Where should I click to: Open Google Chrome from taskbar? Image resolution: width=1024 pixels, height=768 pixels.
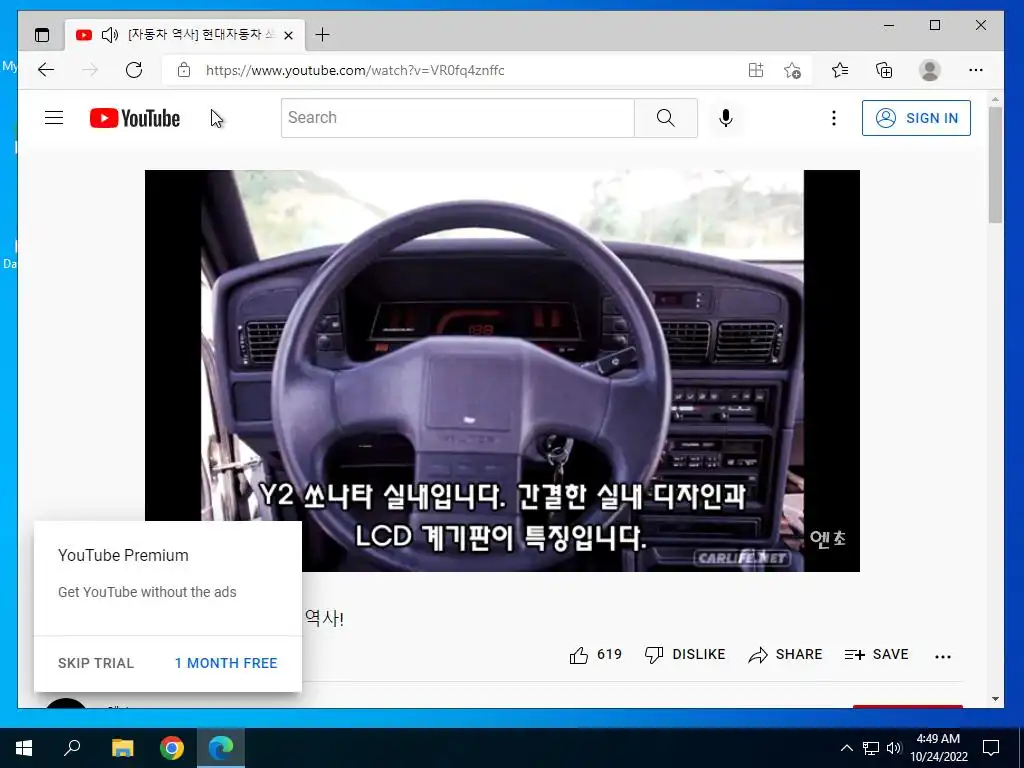[172, 748]
